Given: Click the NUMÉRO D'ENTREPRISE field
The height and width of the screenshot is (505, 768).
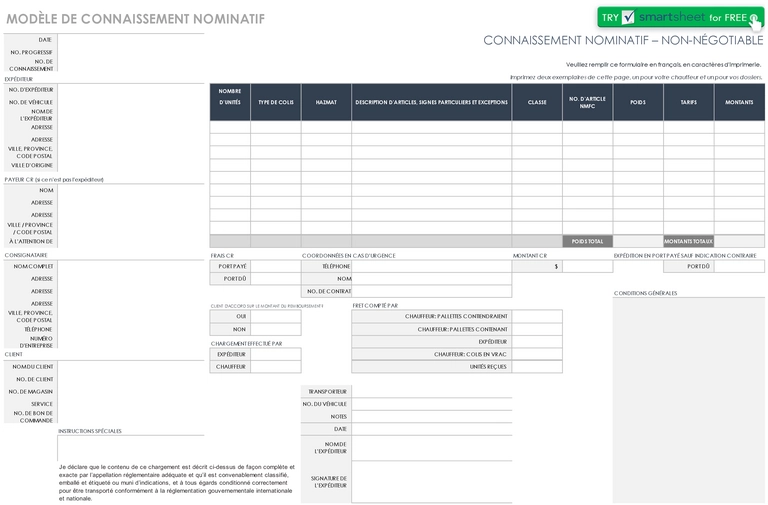Looking at the screenshot, I should point(131,342).
